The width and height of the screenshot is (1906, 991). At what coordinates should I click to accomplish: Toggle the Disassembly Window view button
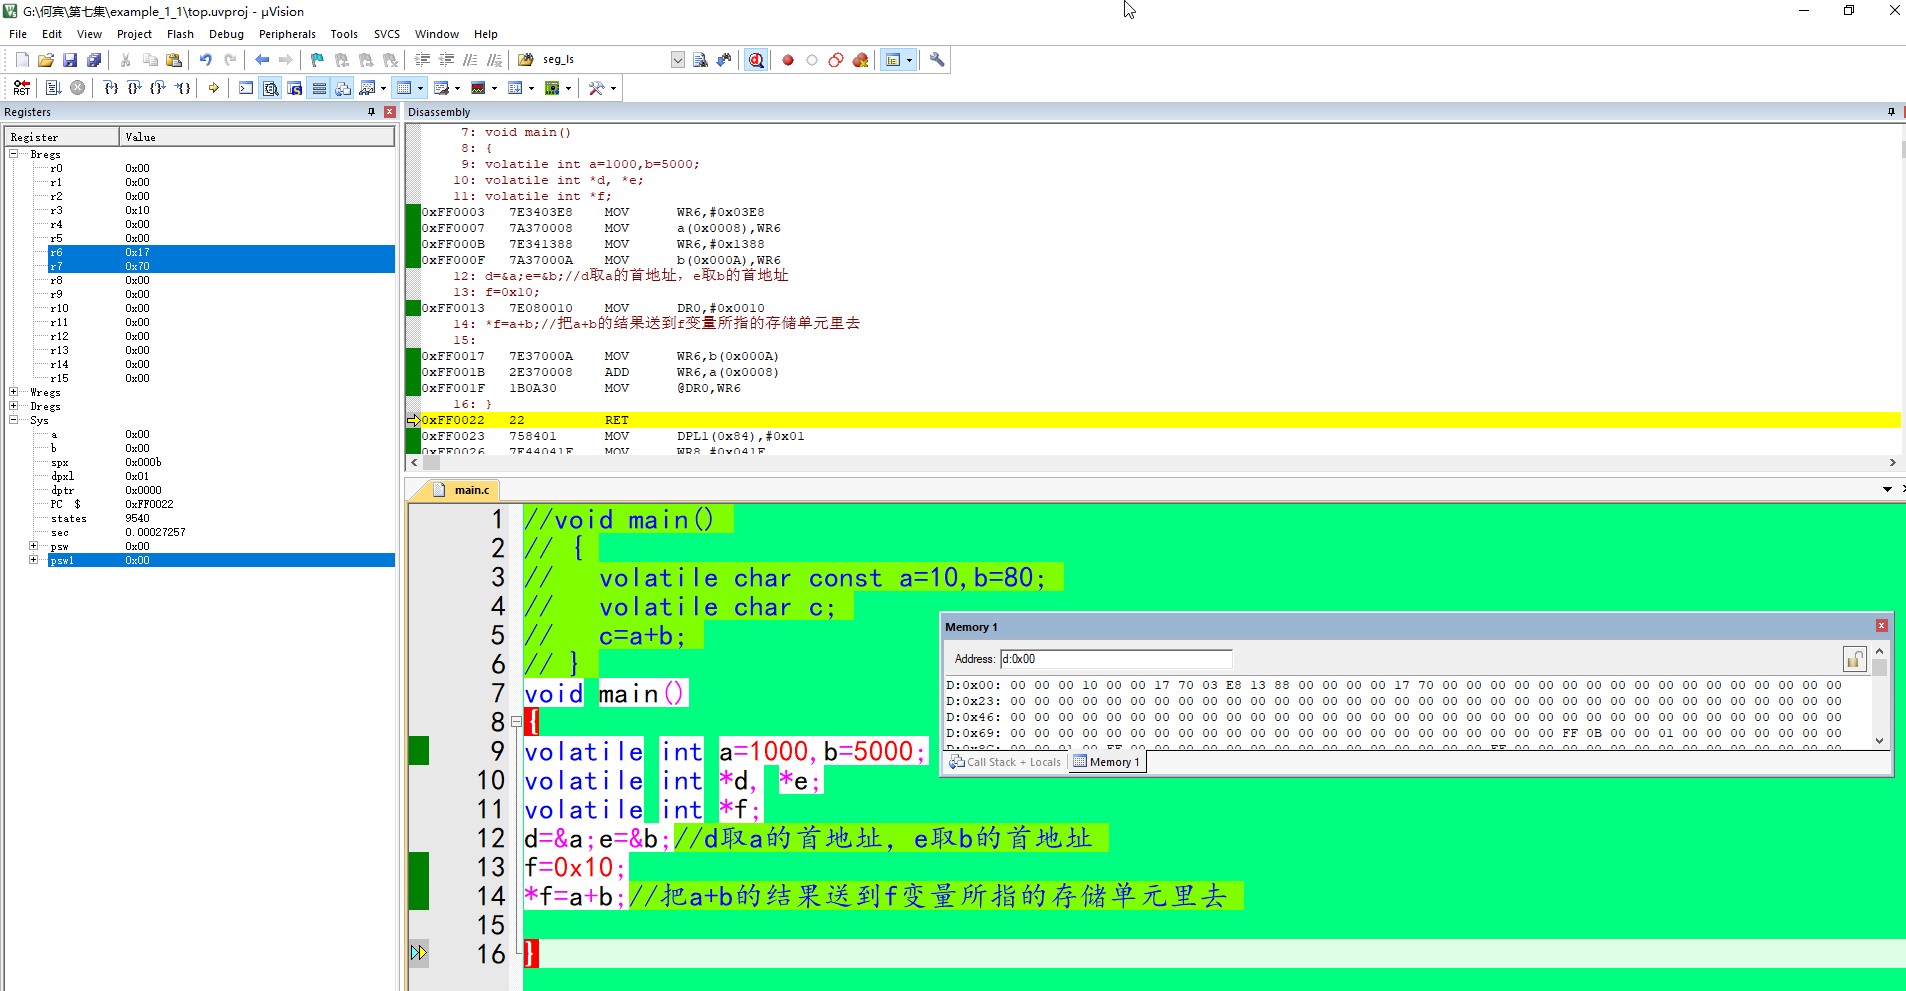pyautogui.click(x=270, y=88)
